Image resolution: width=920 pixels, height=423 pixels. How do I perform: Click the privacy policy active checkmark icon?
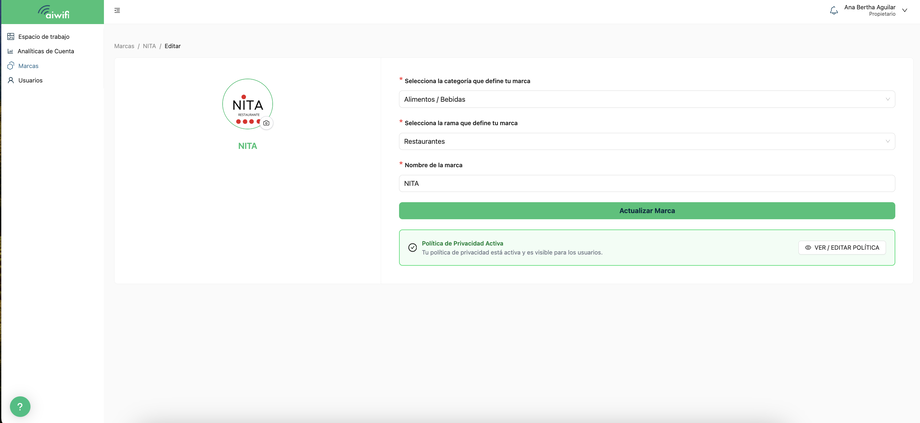pos(412,248)
